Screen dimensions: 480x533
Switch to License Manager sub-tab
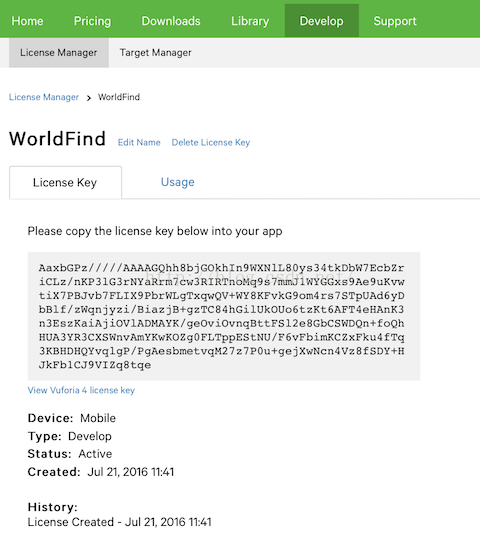[59, 53]
